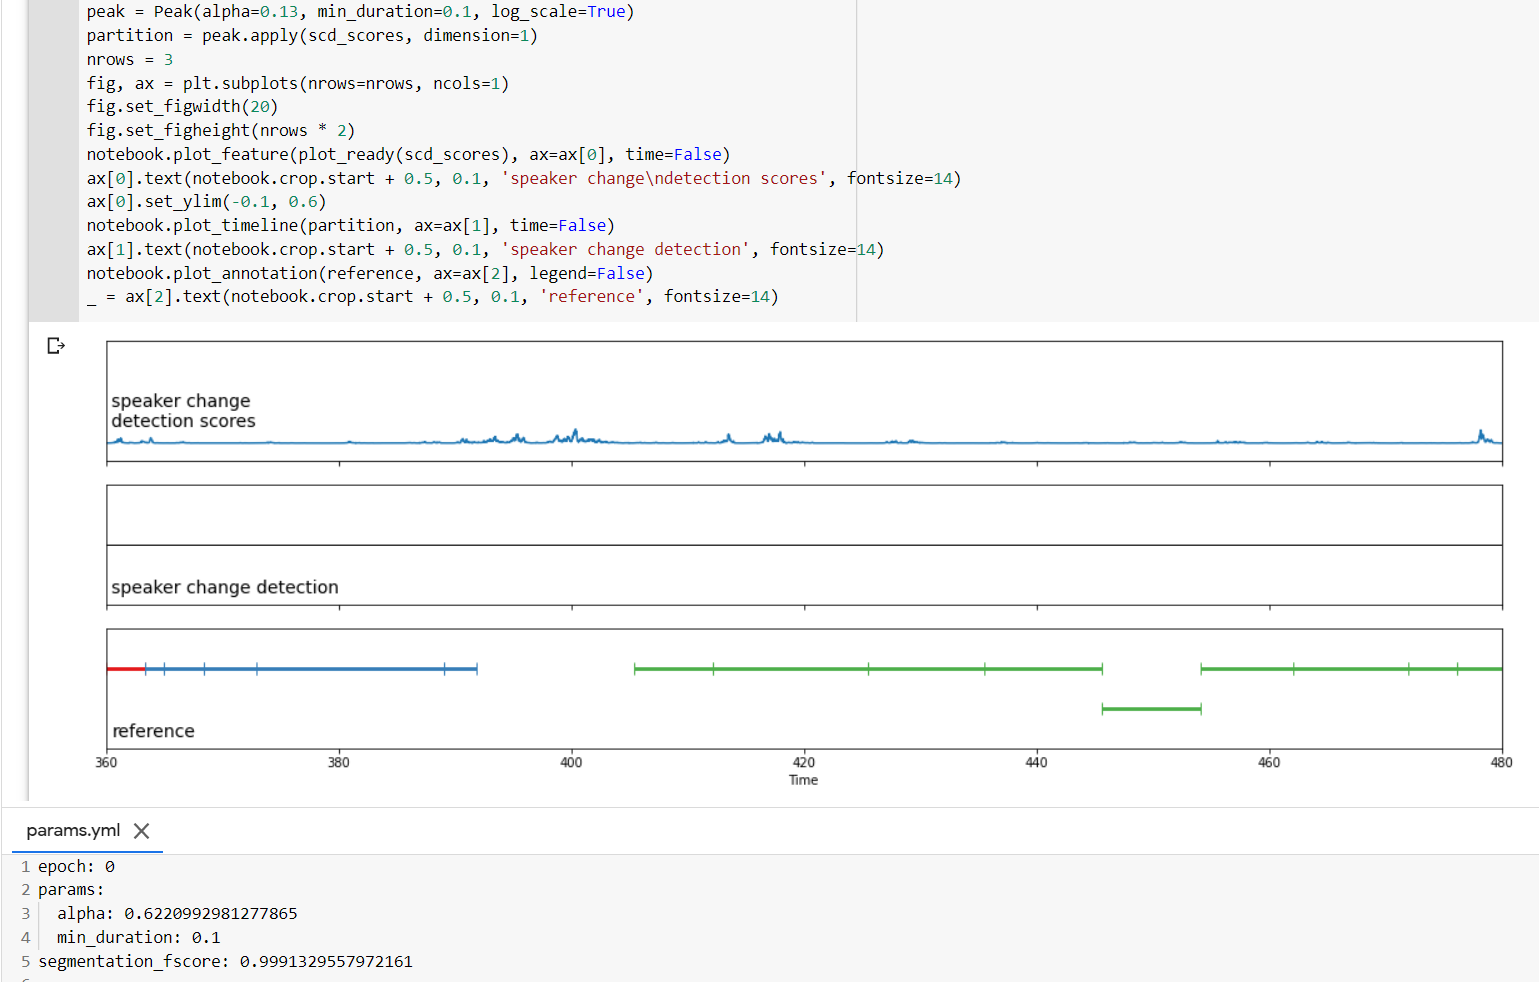Click line number 5 in params.yml
The height and width of the screenshot is (982, 1539).
[25, 961]
